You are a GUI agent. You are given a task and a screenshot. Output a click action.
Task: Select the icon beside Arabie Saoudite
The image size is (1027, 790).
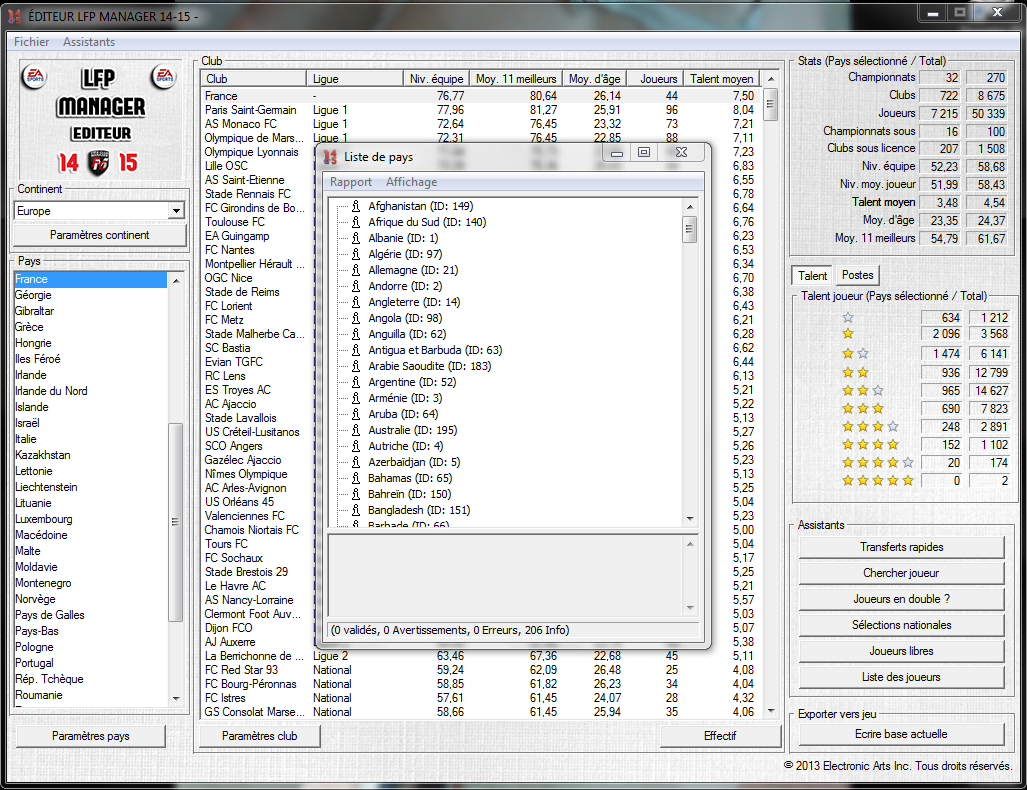(x=356, y=366)
